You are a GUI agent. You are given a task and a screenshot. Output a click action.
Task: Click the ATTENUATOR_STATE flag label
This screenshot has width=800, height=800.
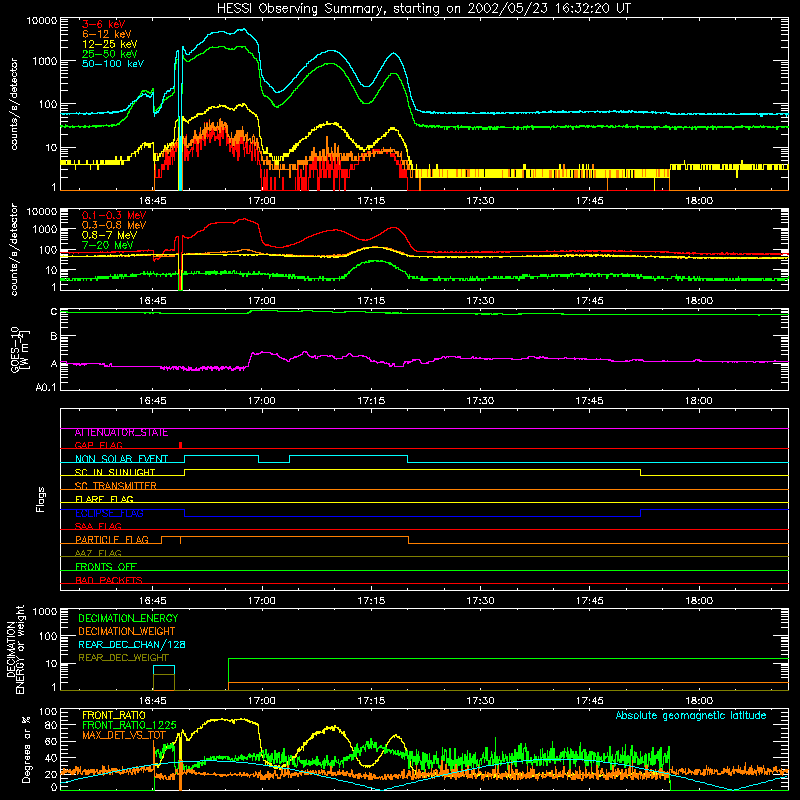click(121, 433)
